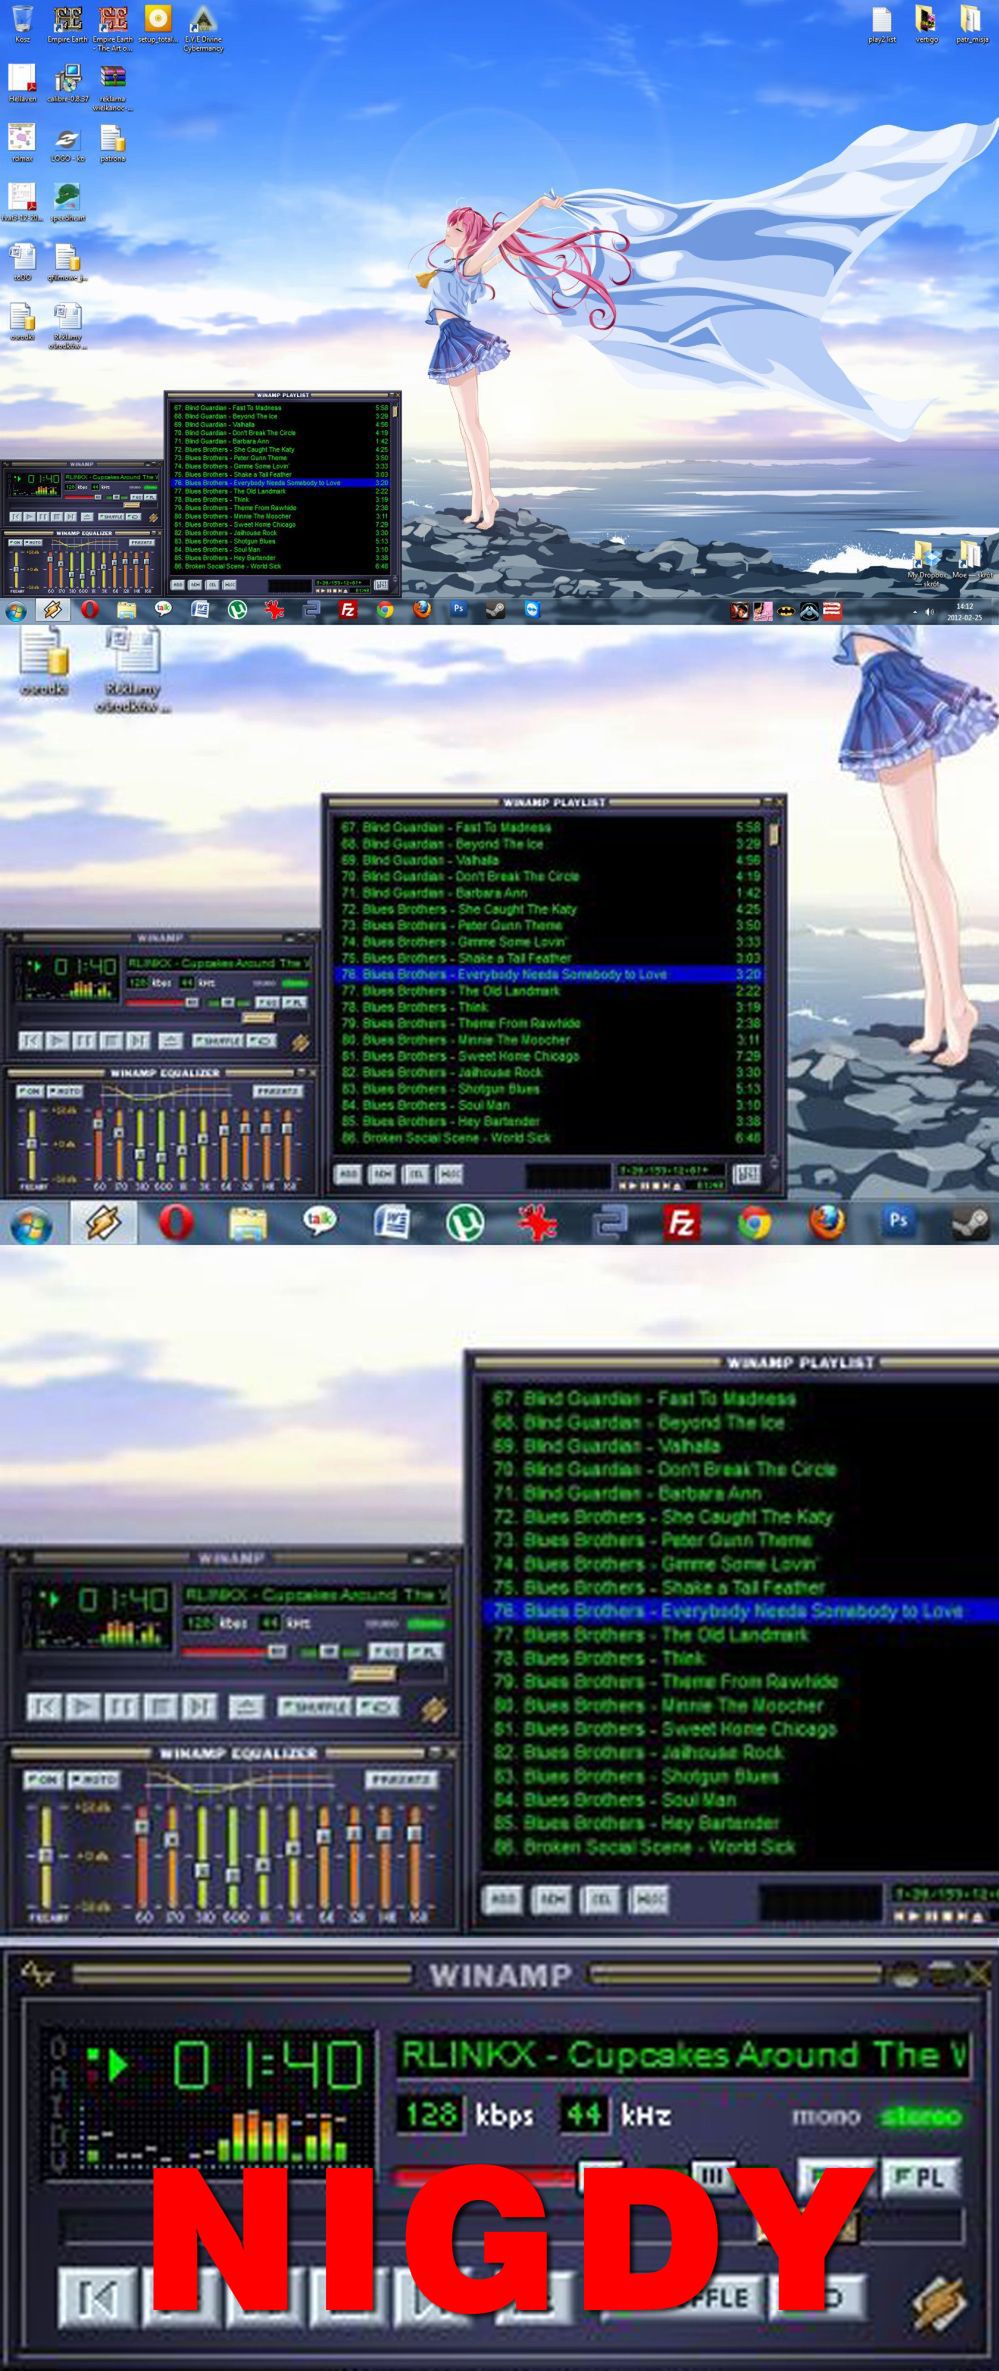Open the E.Y.E Divine Cybermancy desktop shortcut
The image size is (999, 2371).
tap(204, 28)
